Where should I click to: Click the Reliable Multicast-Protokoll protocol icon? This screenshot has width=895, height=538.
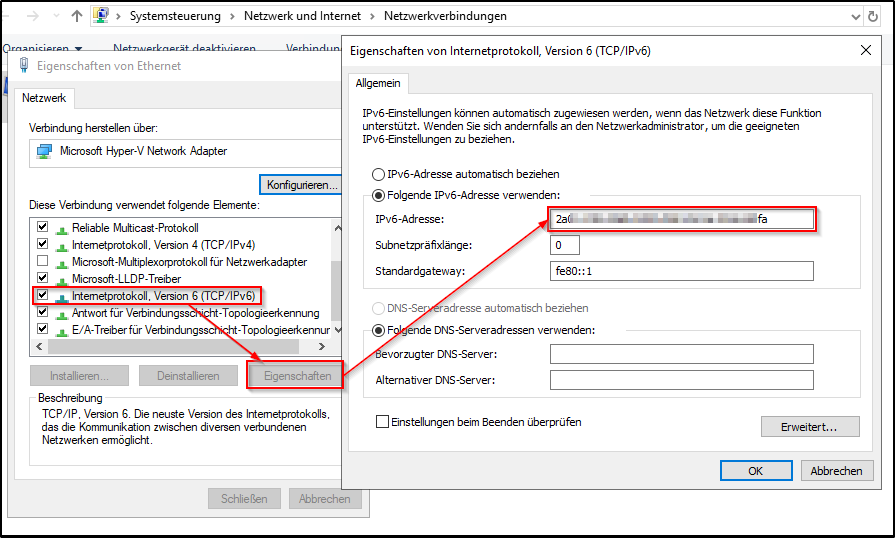click(x=63, y=228)
